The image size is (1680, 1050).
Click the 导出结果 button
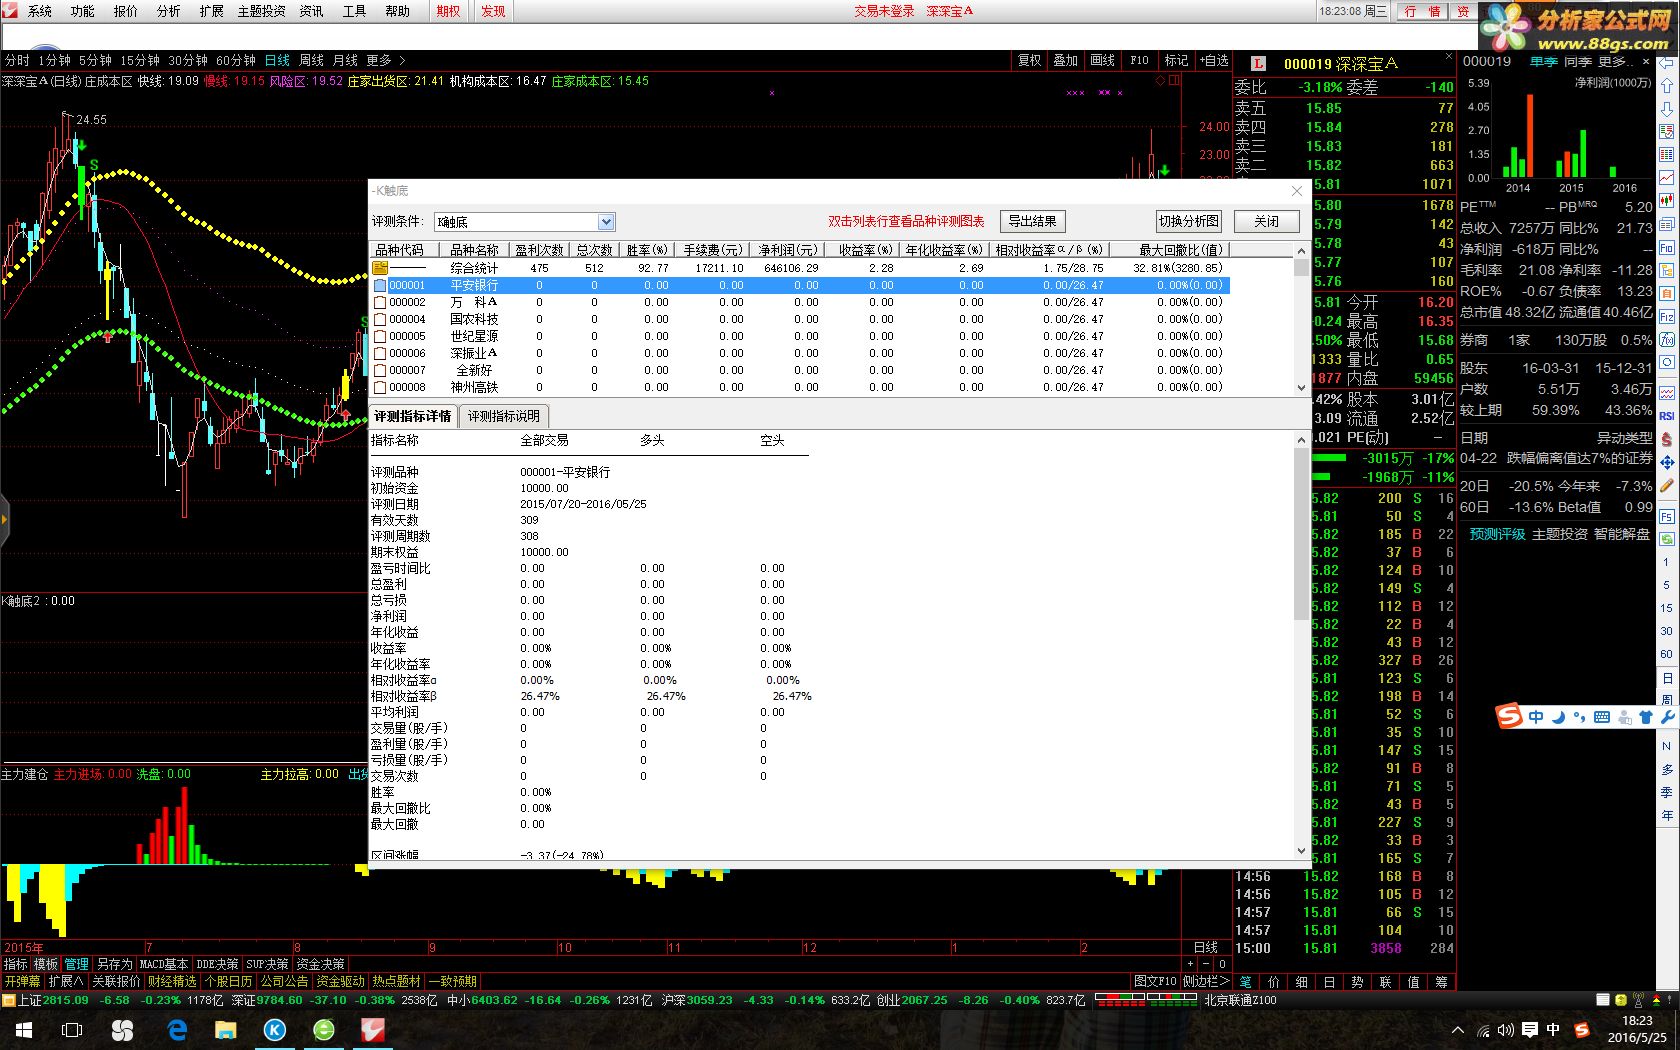click(x=1033, y=221)
